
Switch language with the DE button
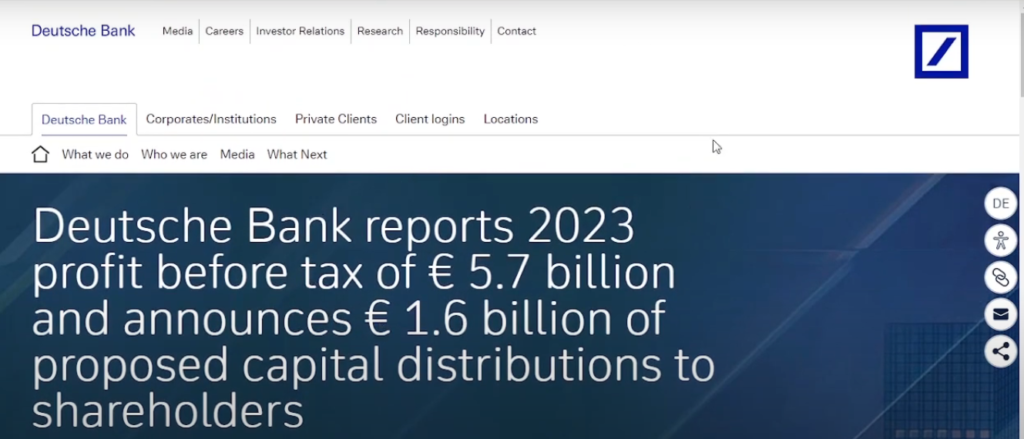(x=999, y=203)
